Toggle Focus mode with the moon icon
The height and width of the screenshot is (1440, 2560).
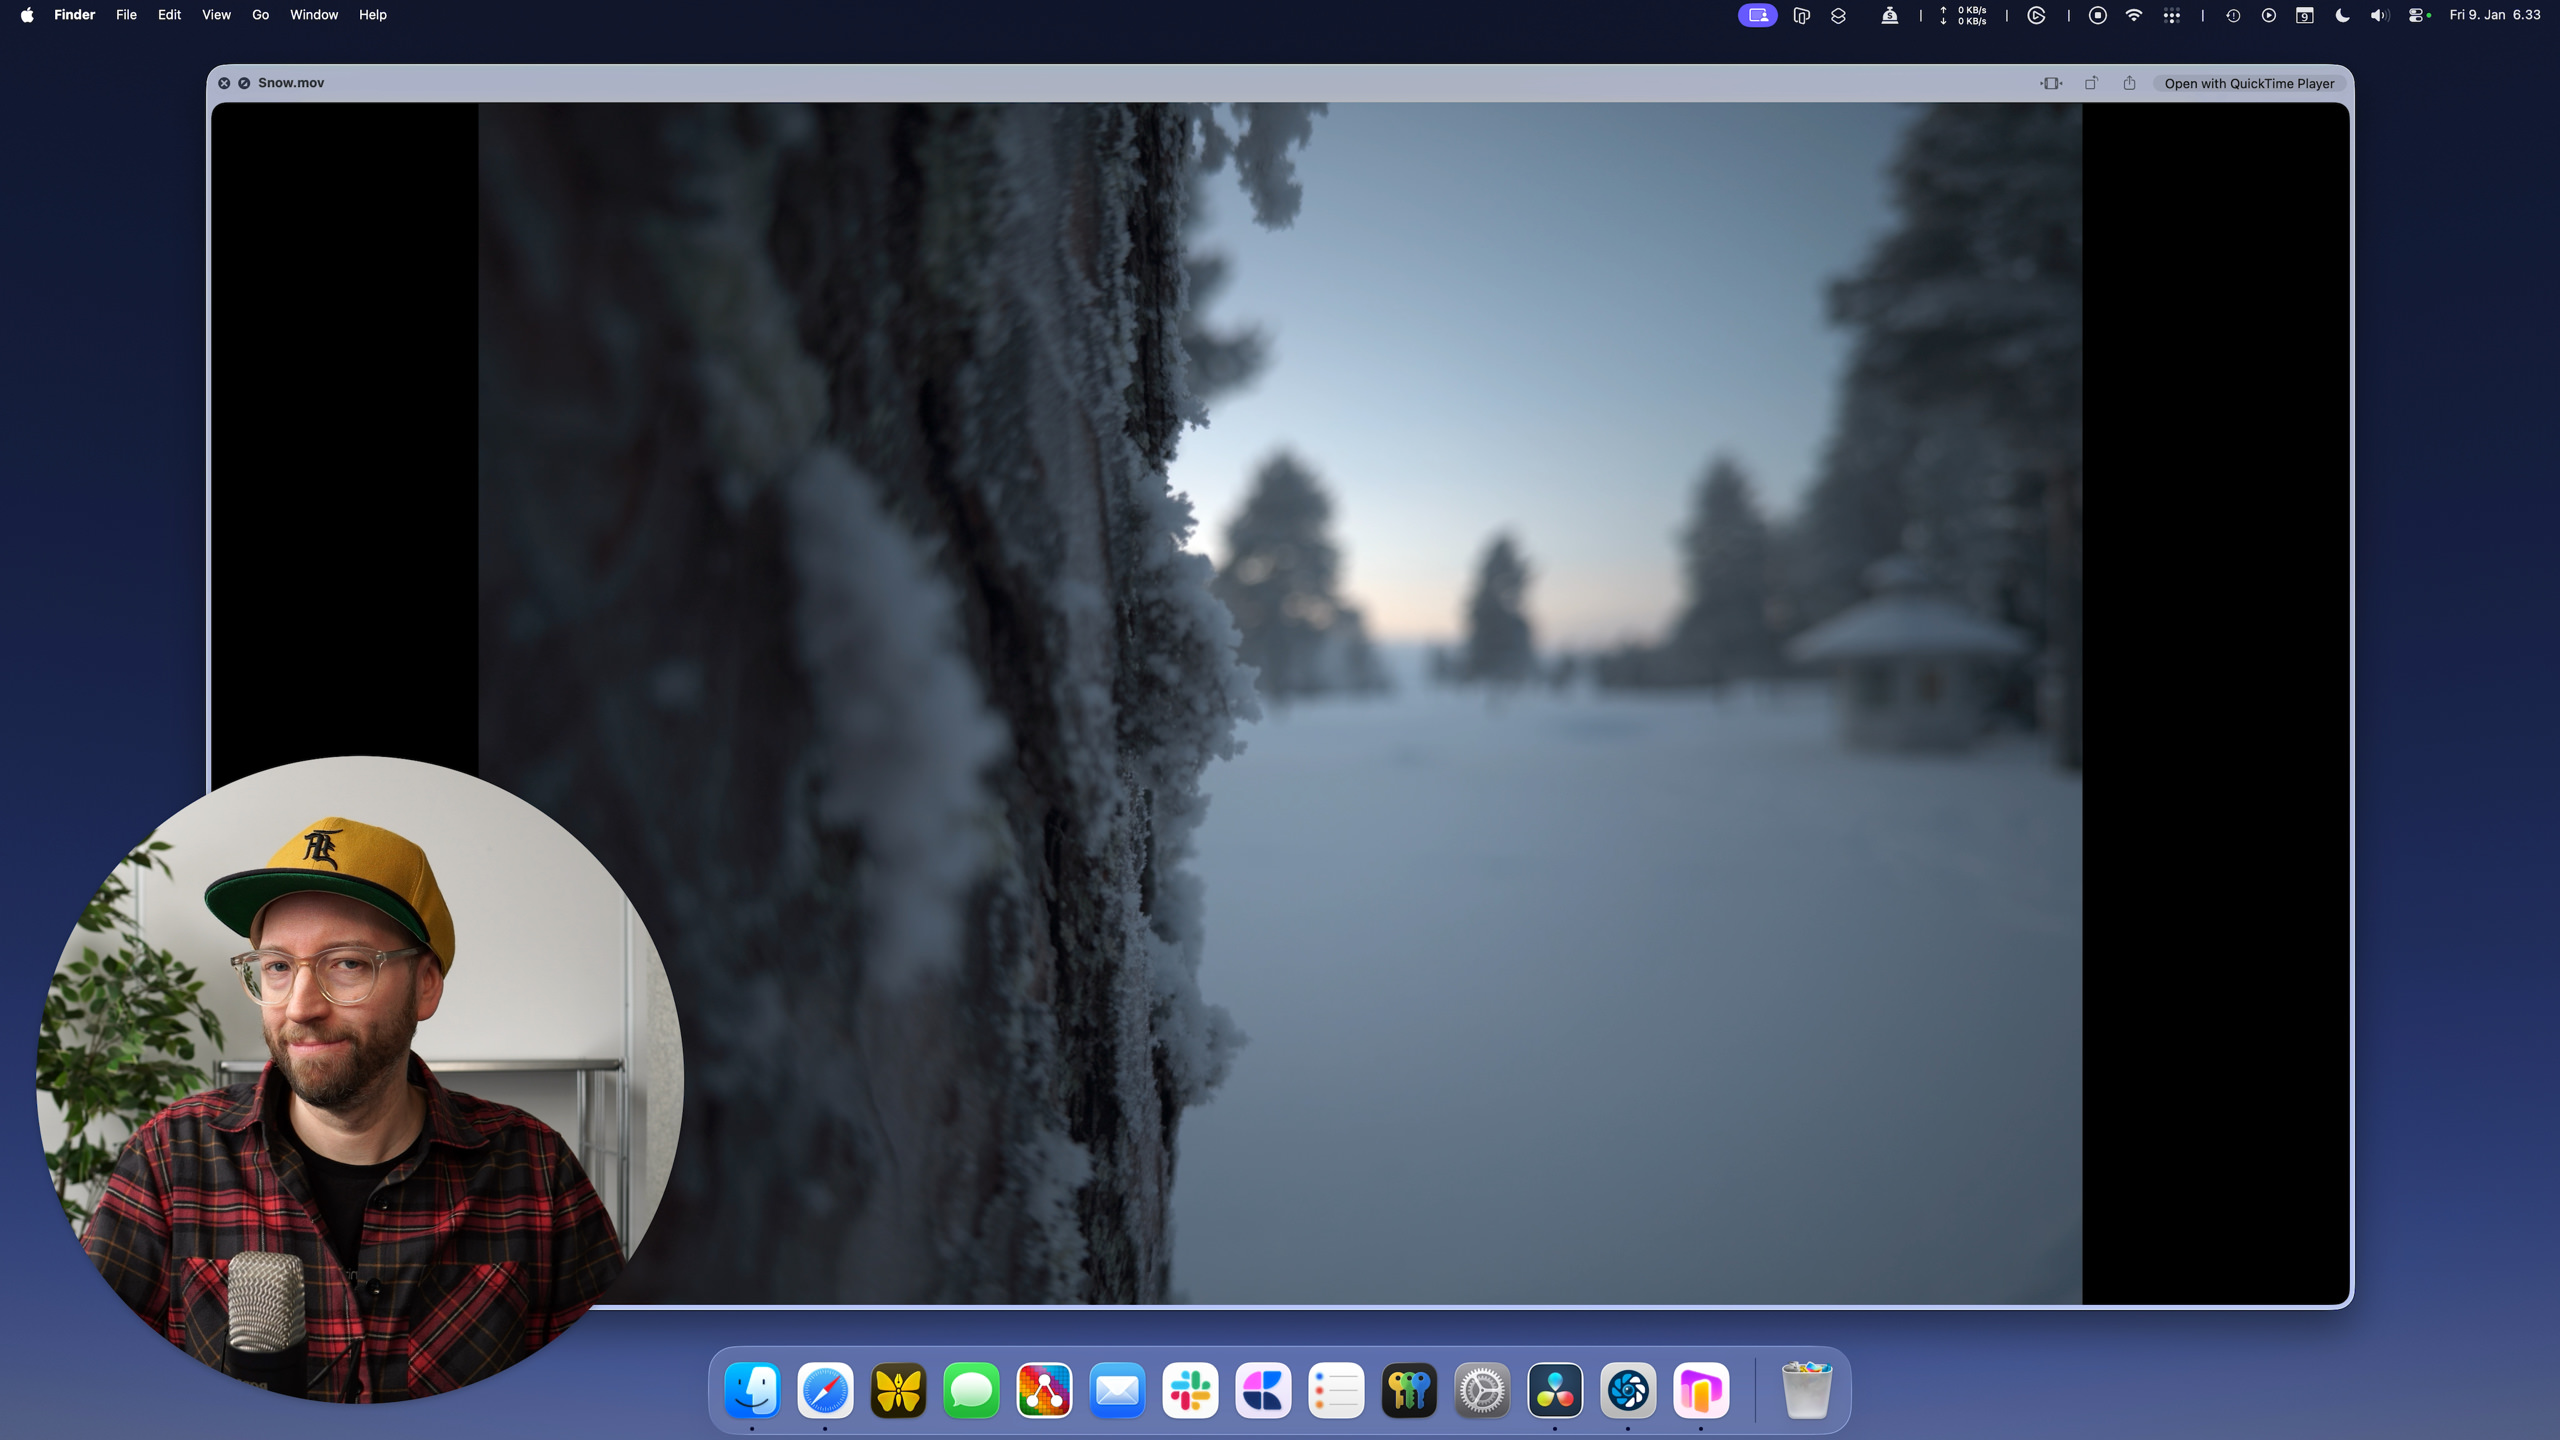[x=2342, y=15]
